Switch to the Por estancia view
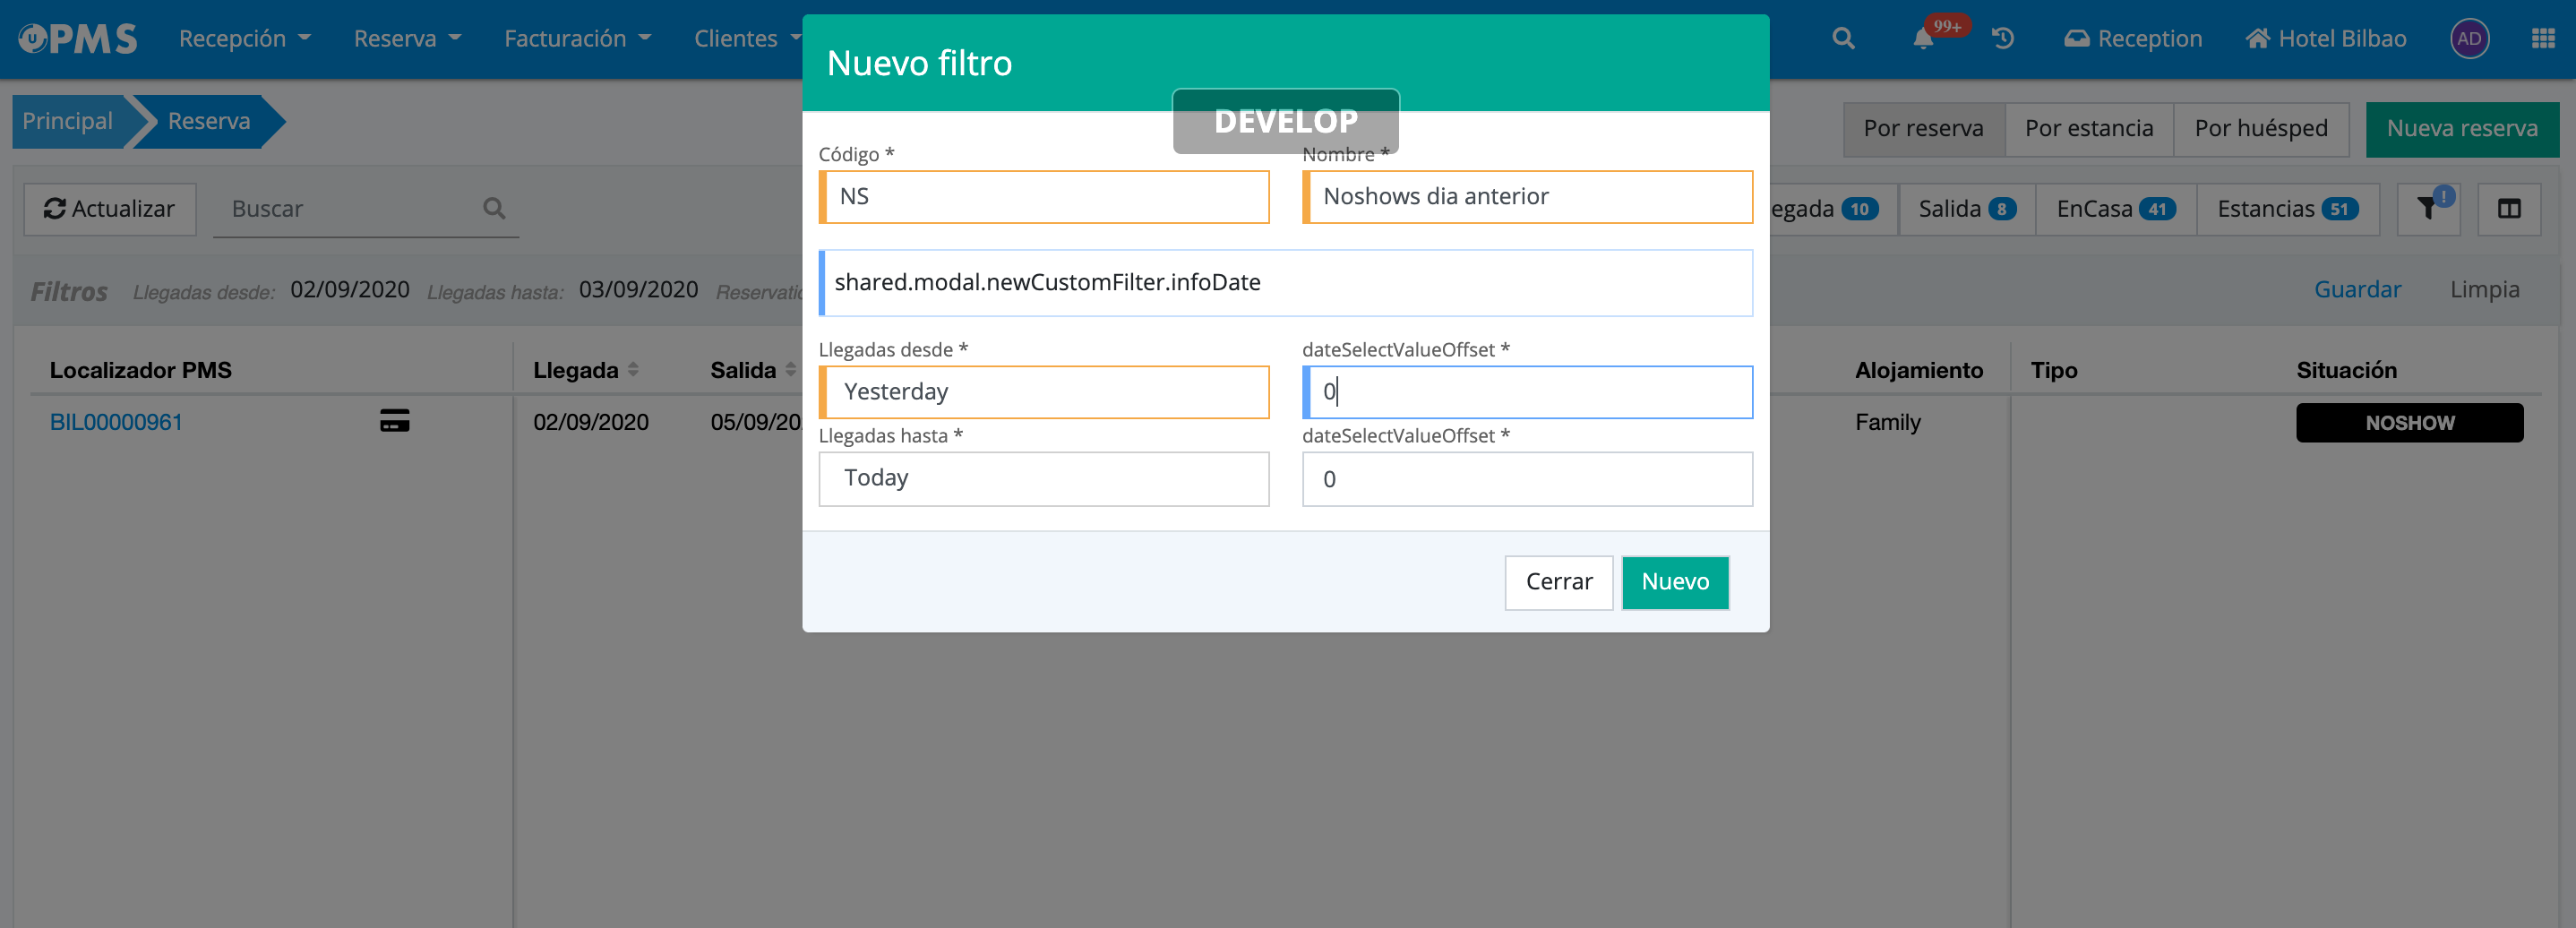The width and height of the screenshot is (2576, 928). [x=2088, y=129]
